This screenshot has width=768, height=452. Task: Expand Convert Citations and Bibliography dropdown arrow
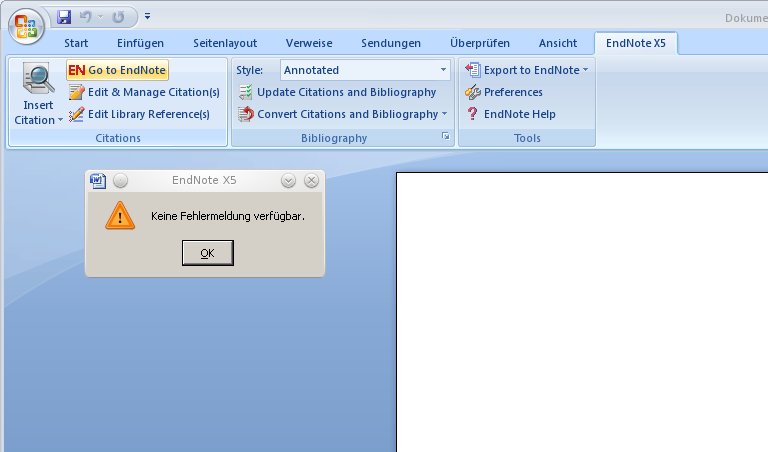click(444, 114)
